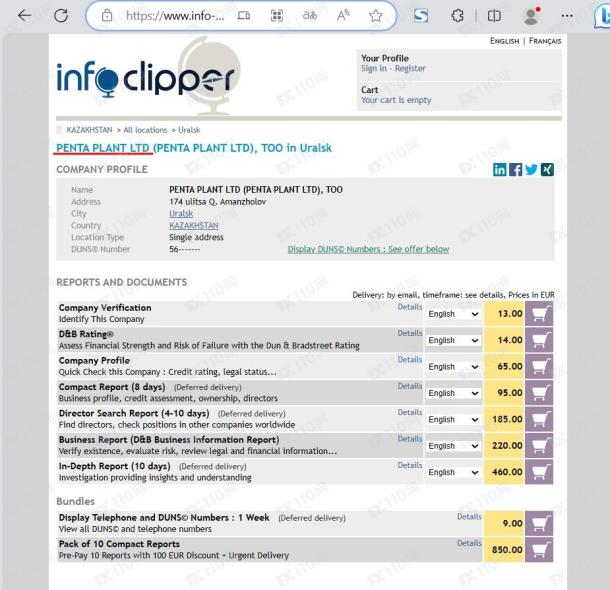
Task: Toggle split screen icon
Action: (494, 16)
